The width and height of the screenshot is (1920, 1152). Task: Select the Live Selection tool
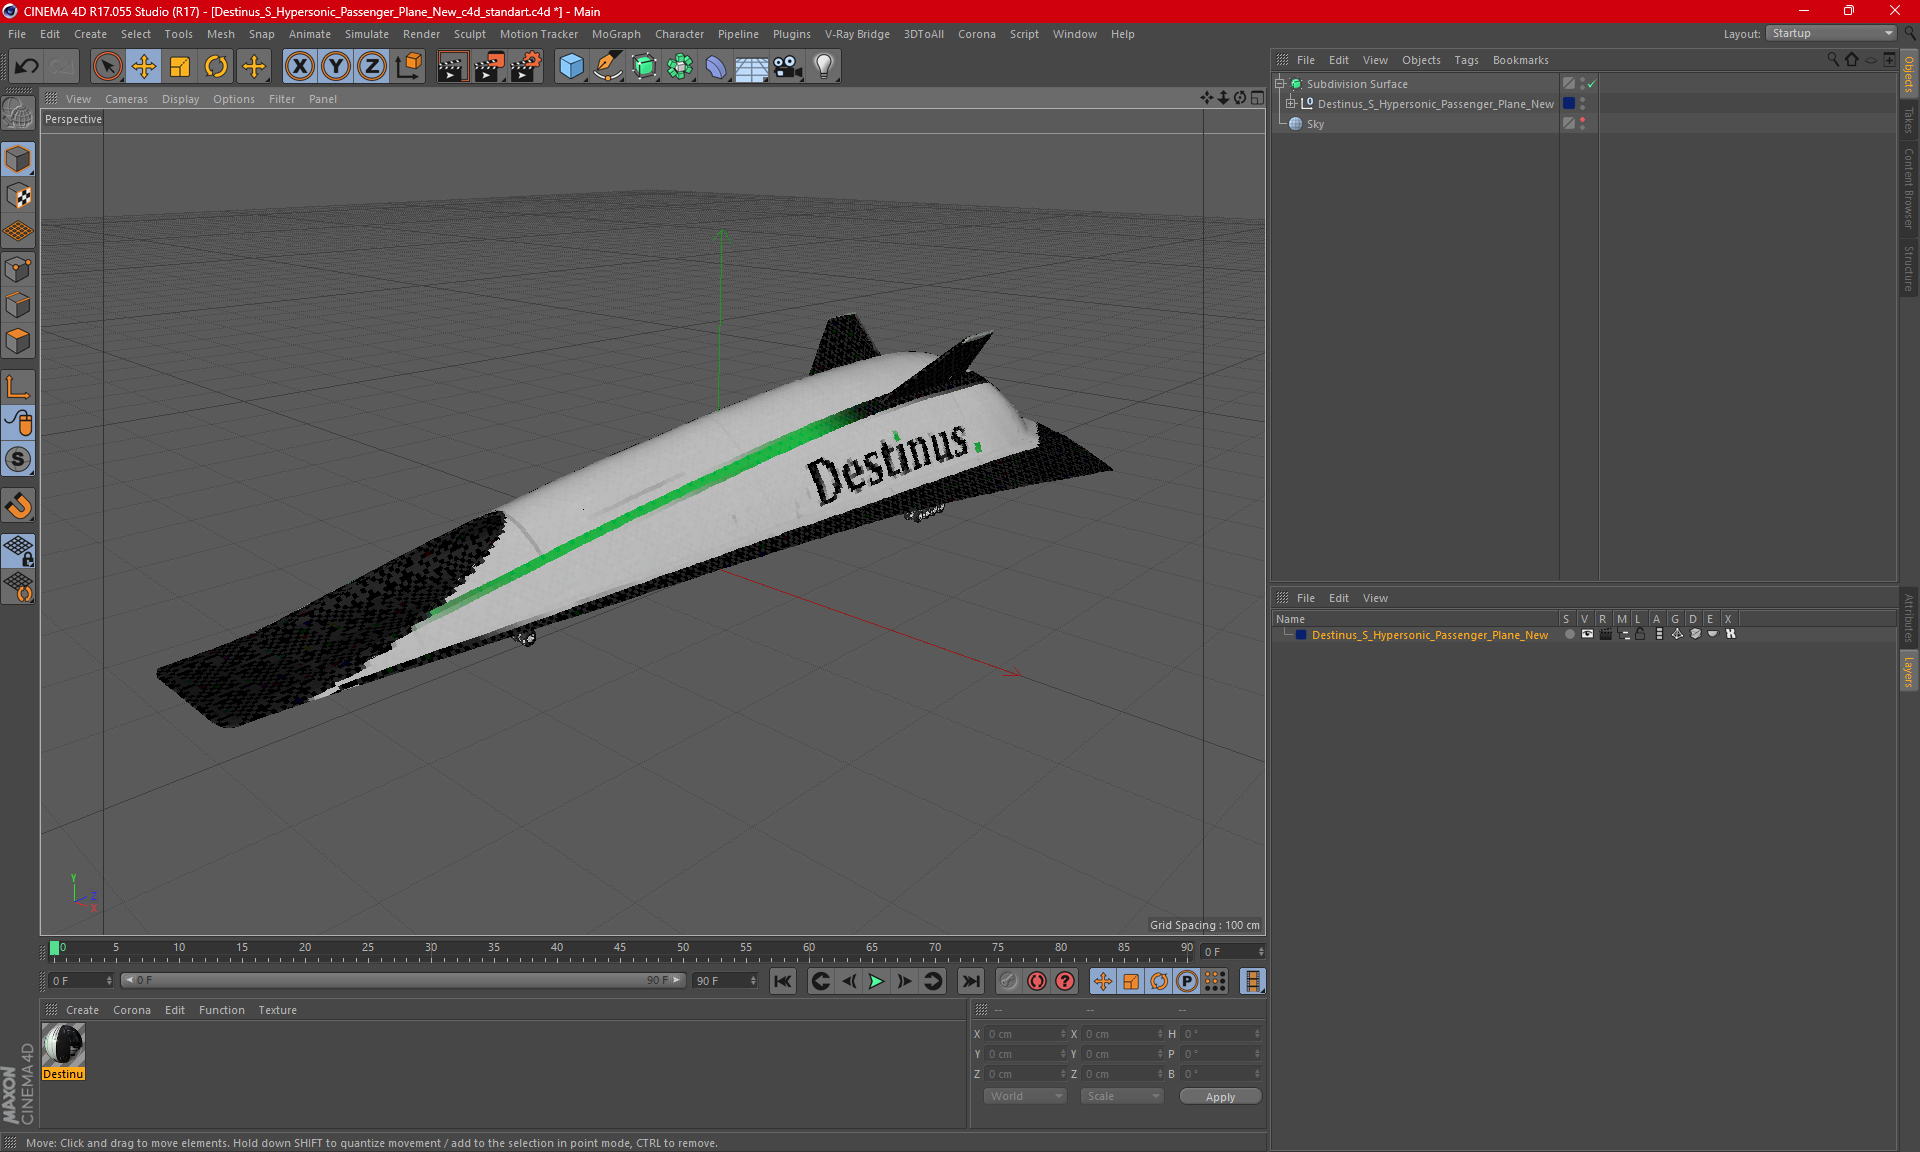[x=107, y=67]
